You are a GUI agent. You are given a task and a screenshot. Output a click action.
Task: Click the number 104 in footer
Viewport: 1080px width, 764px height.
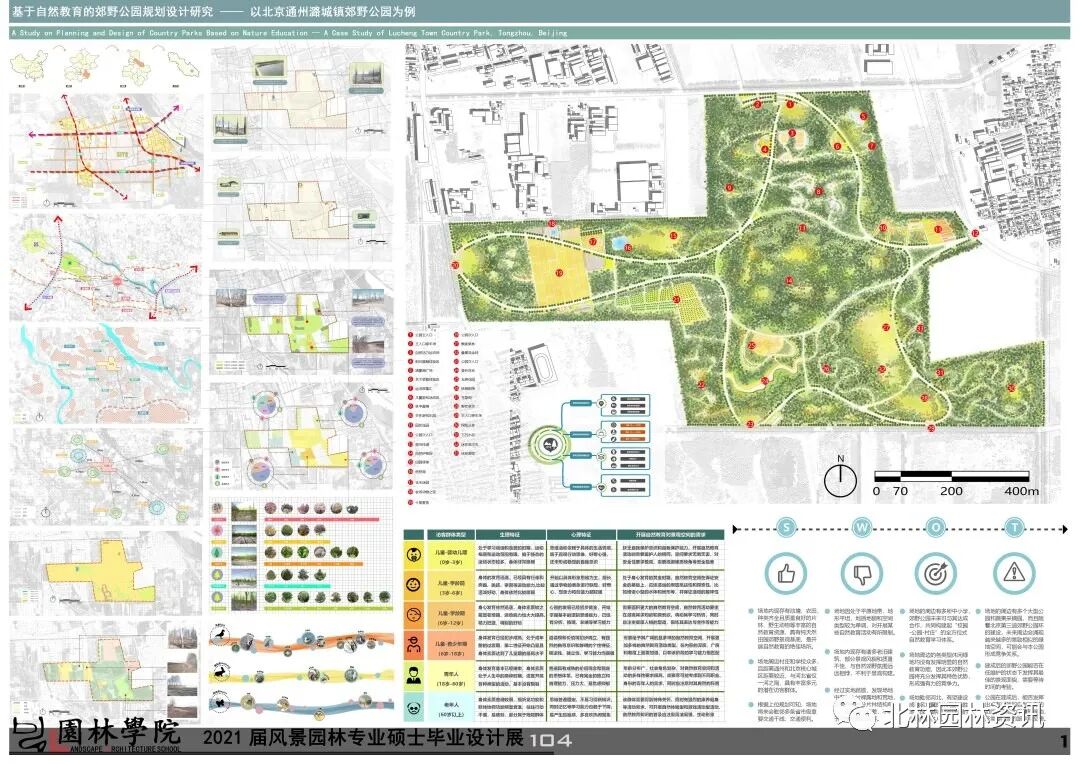click(x=550, y=741)
